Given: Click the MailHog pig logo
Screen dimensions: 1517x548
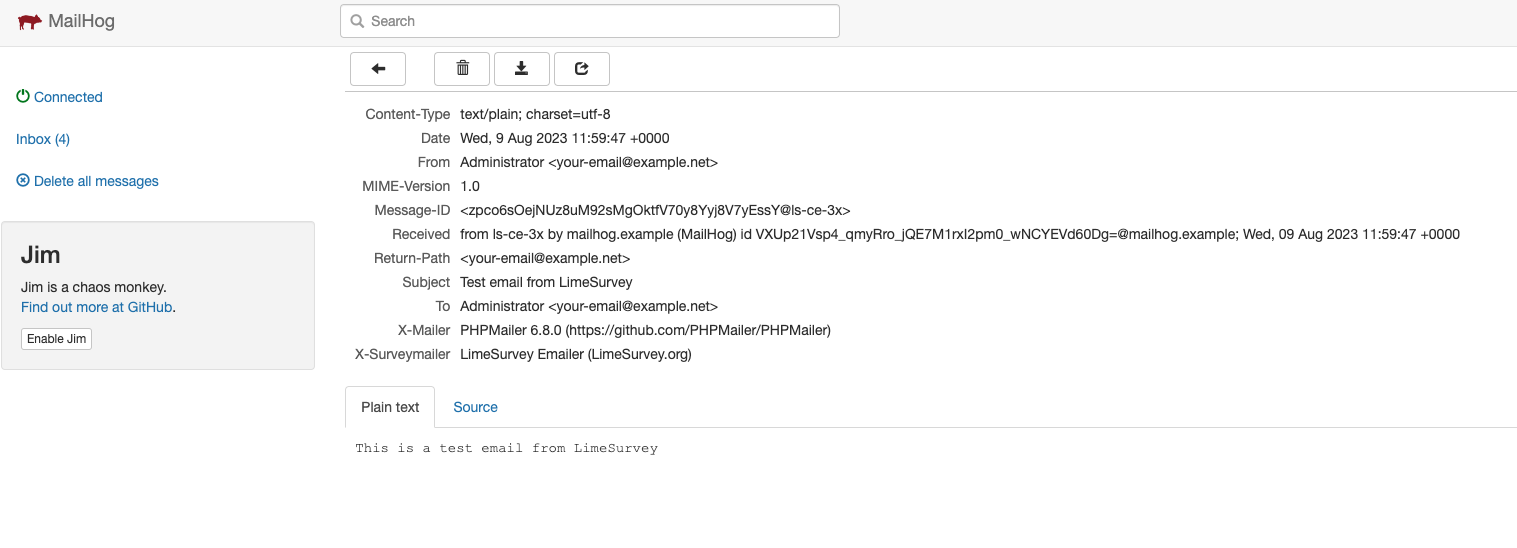Looking at the screenshot, I should pos(30,21).
